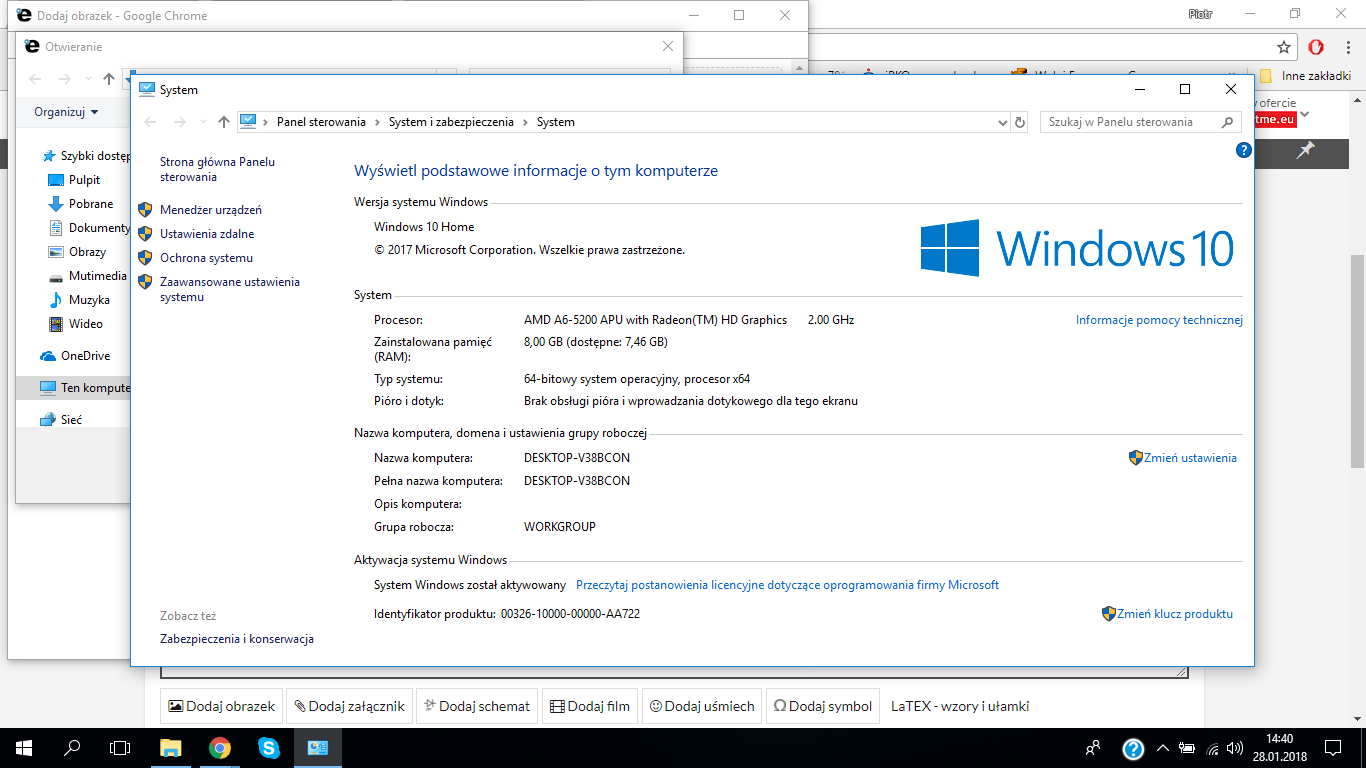Viewport: 1366px width, 768px height.
Task: Check battery status in the tray
Action: 1188,748
